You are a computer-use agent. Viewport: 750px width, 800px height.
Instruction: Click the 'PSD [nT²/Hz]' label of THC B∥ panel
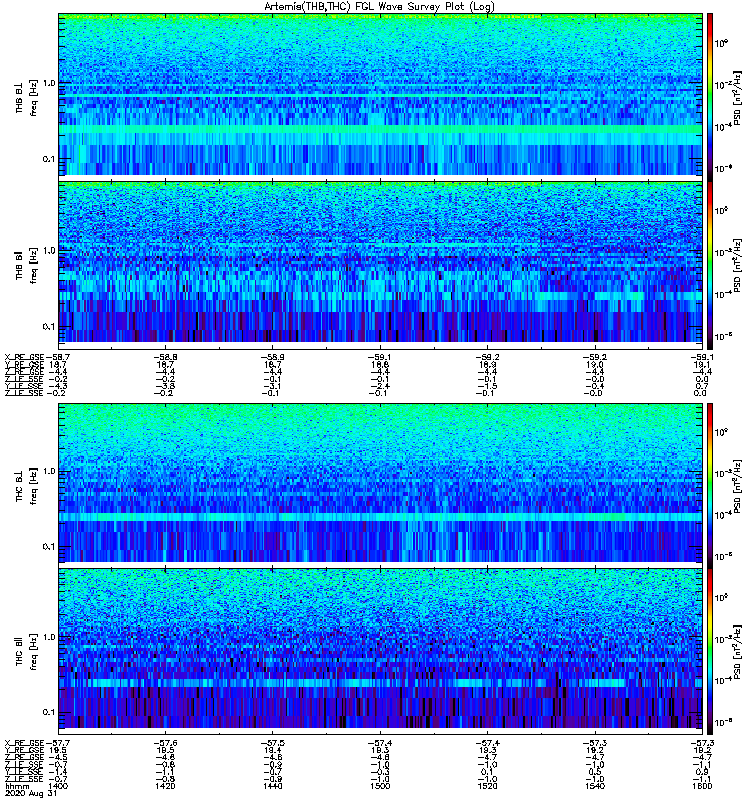tap(737, 652)
